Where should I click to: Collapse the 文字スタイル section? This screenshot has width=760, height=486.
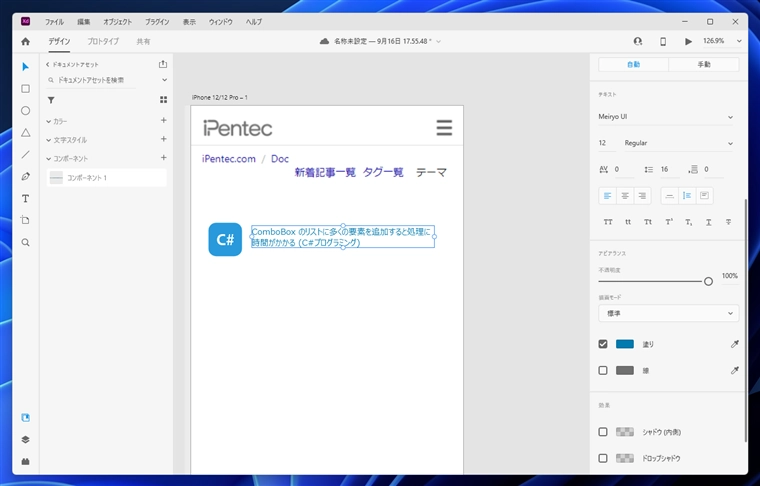48,140
